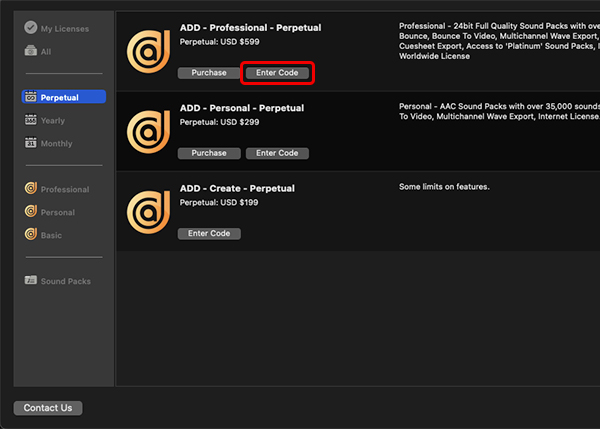
Task: Click the Monthly calendar icon
Action: tap(31, 143)
